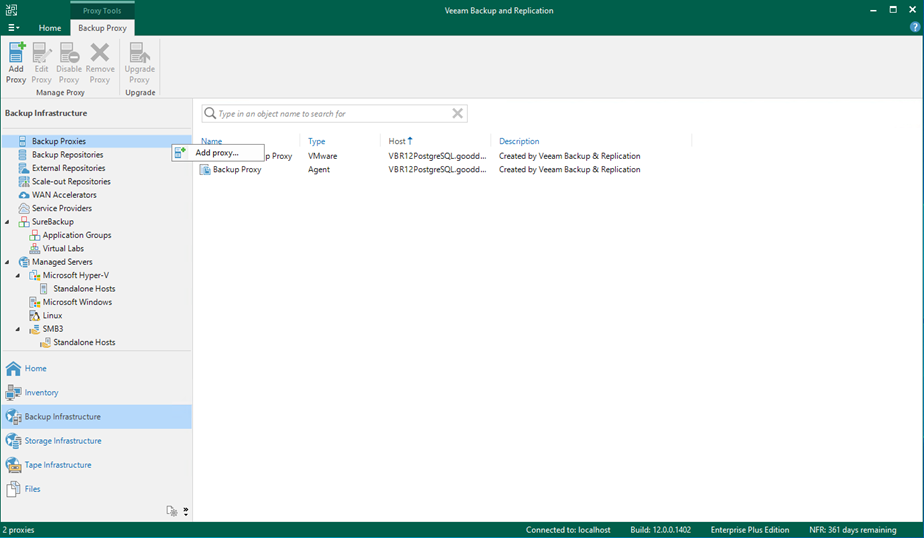Open the Files navigation pane
Viewport: 924px width, 538px height.
pos(96,489)
